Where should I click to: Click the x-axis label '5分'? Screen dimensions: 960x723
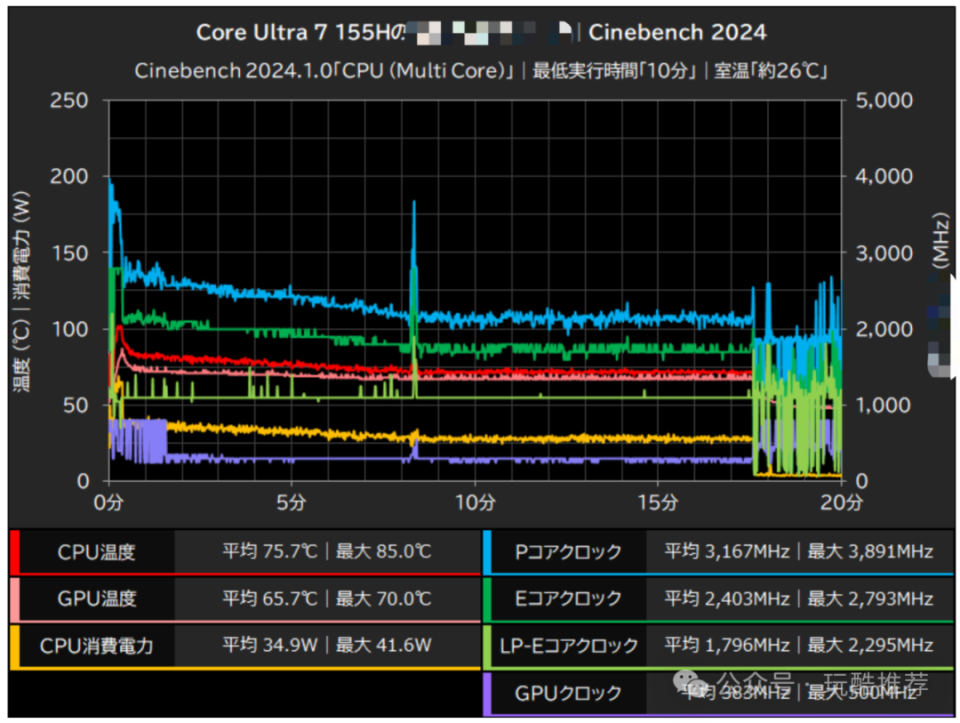(291, 503)
